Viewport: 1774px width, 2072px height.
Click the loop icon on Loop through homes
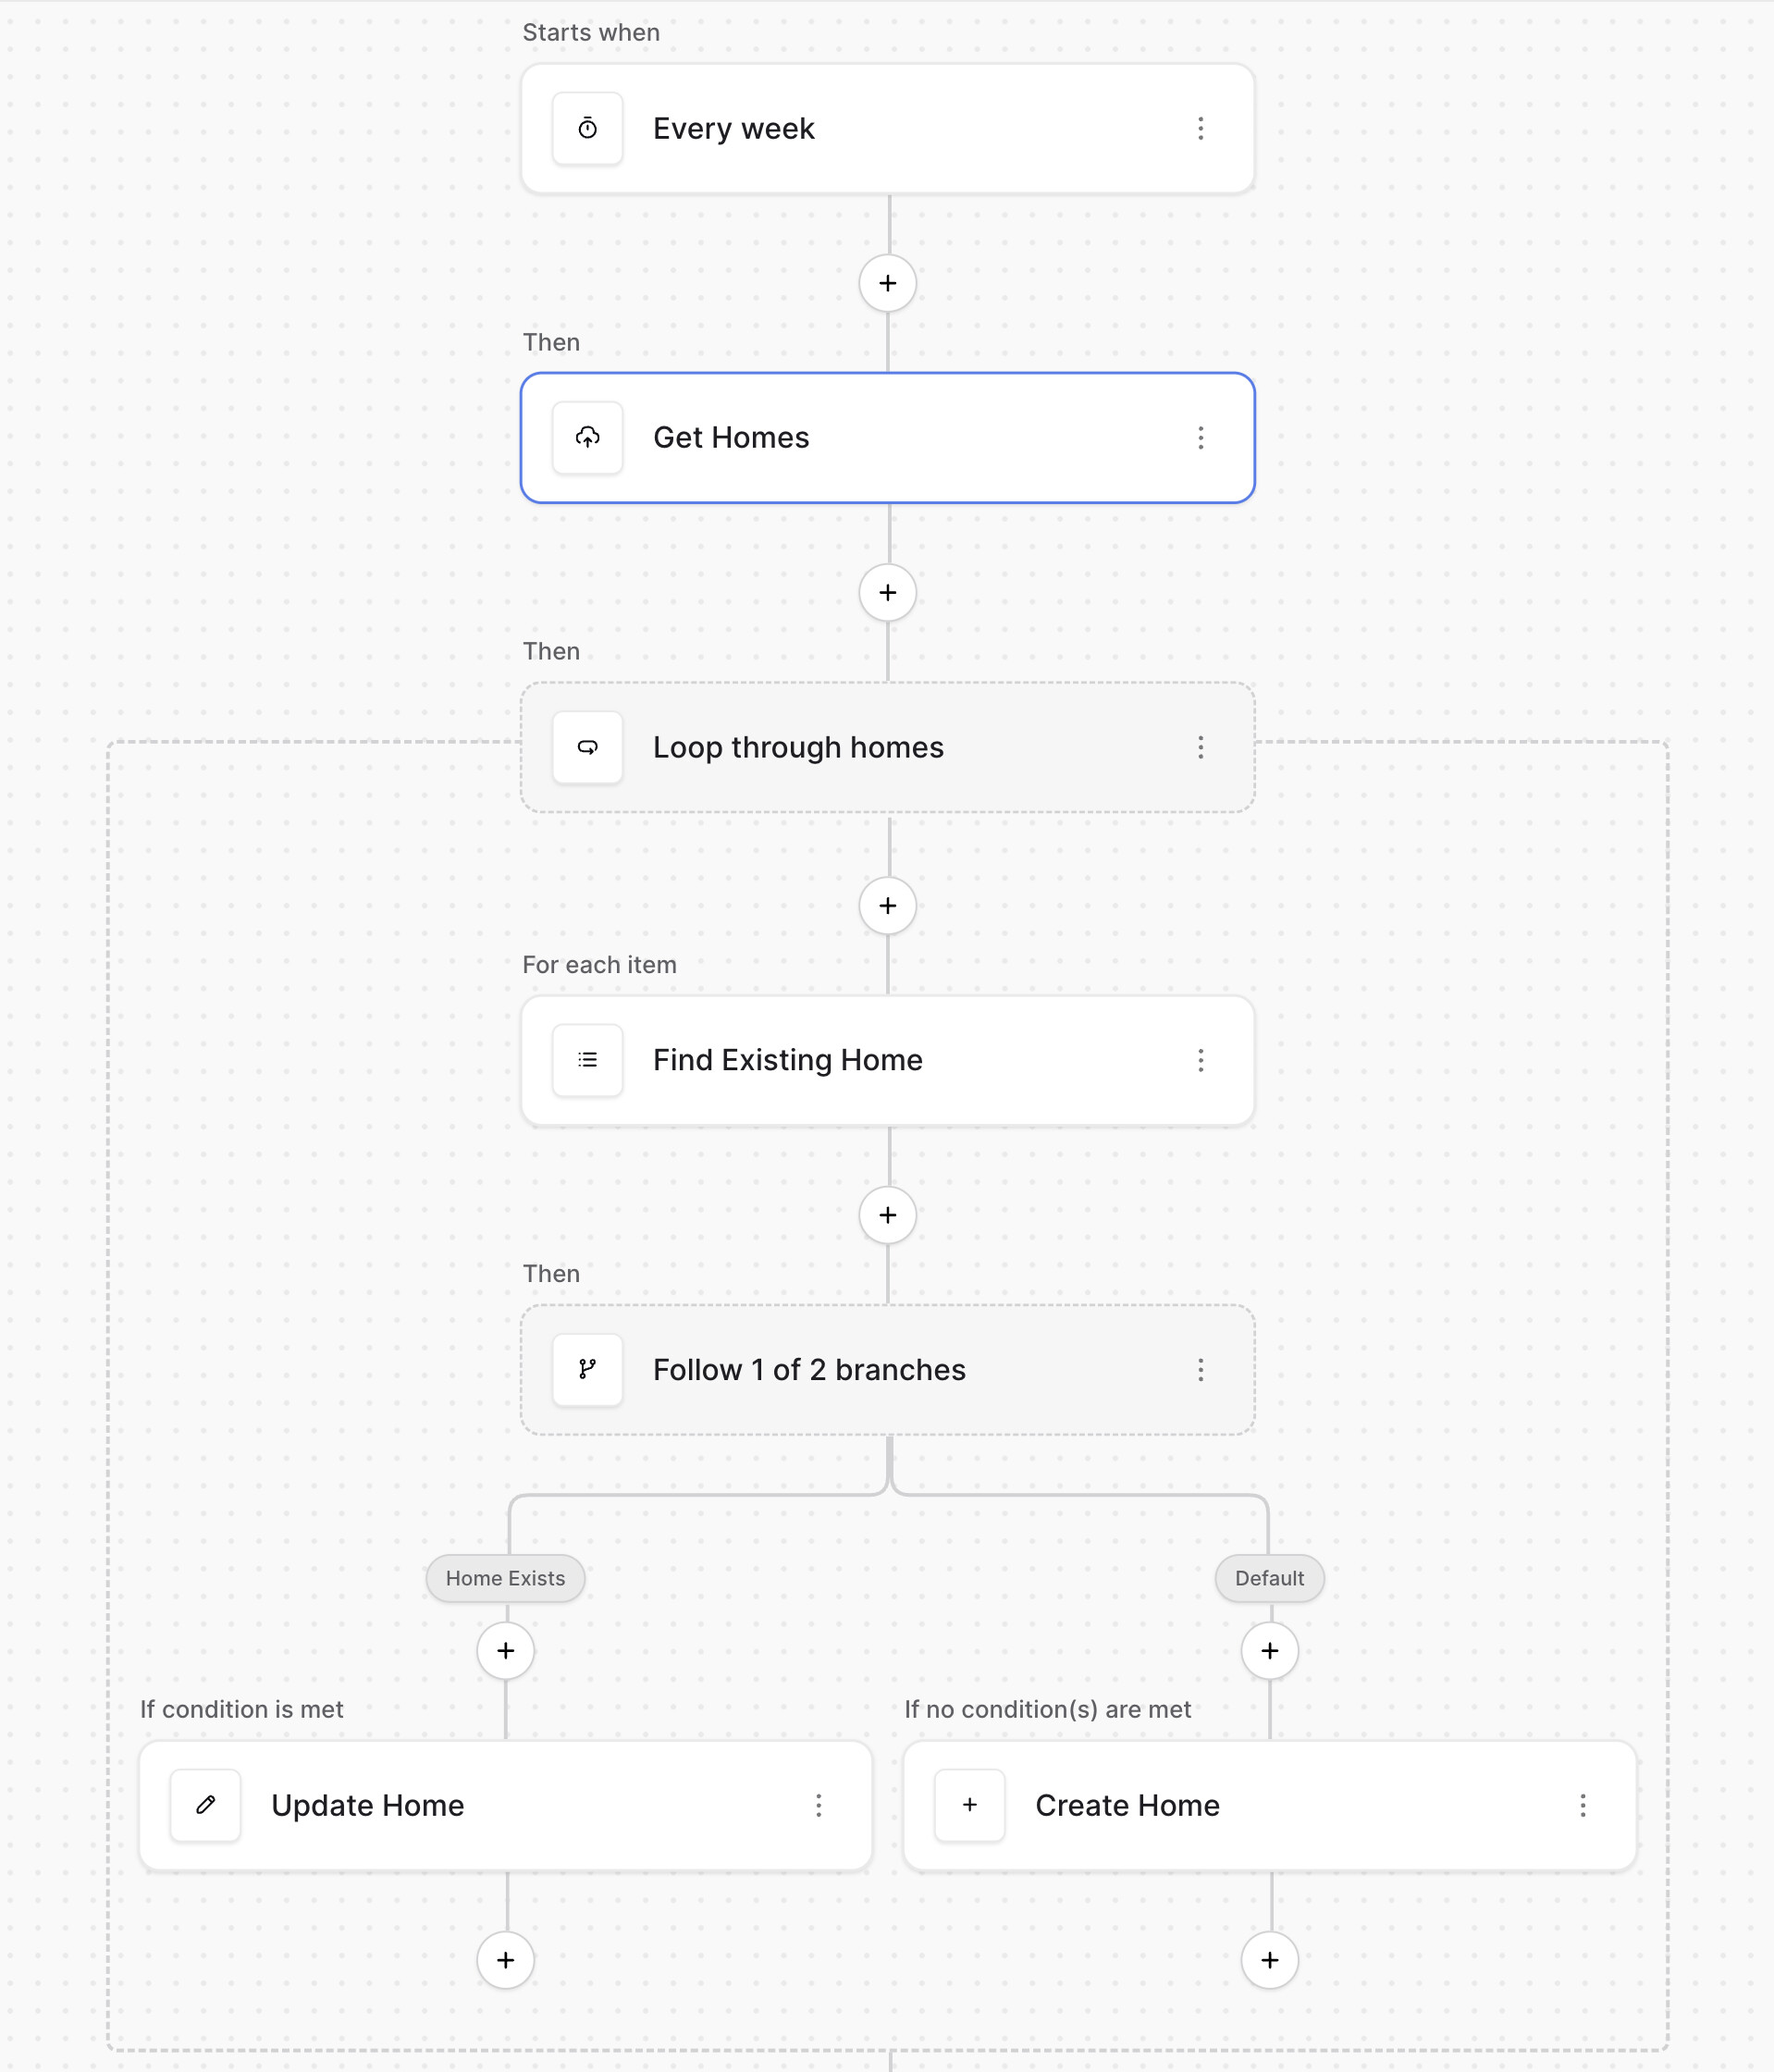pos(587,748)
